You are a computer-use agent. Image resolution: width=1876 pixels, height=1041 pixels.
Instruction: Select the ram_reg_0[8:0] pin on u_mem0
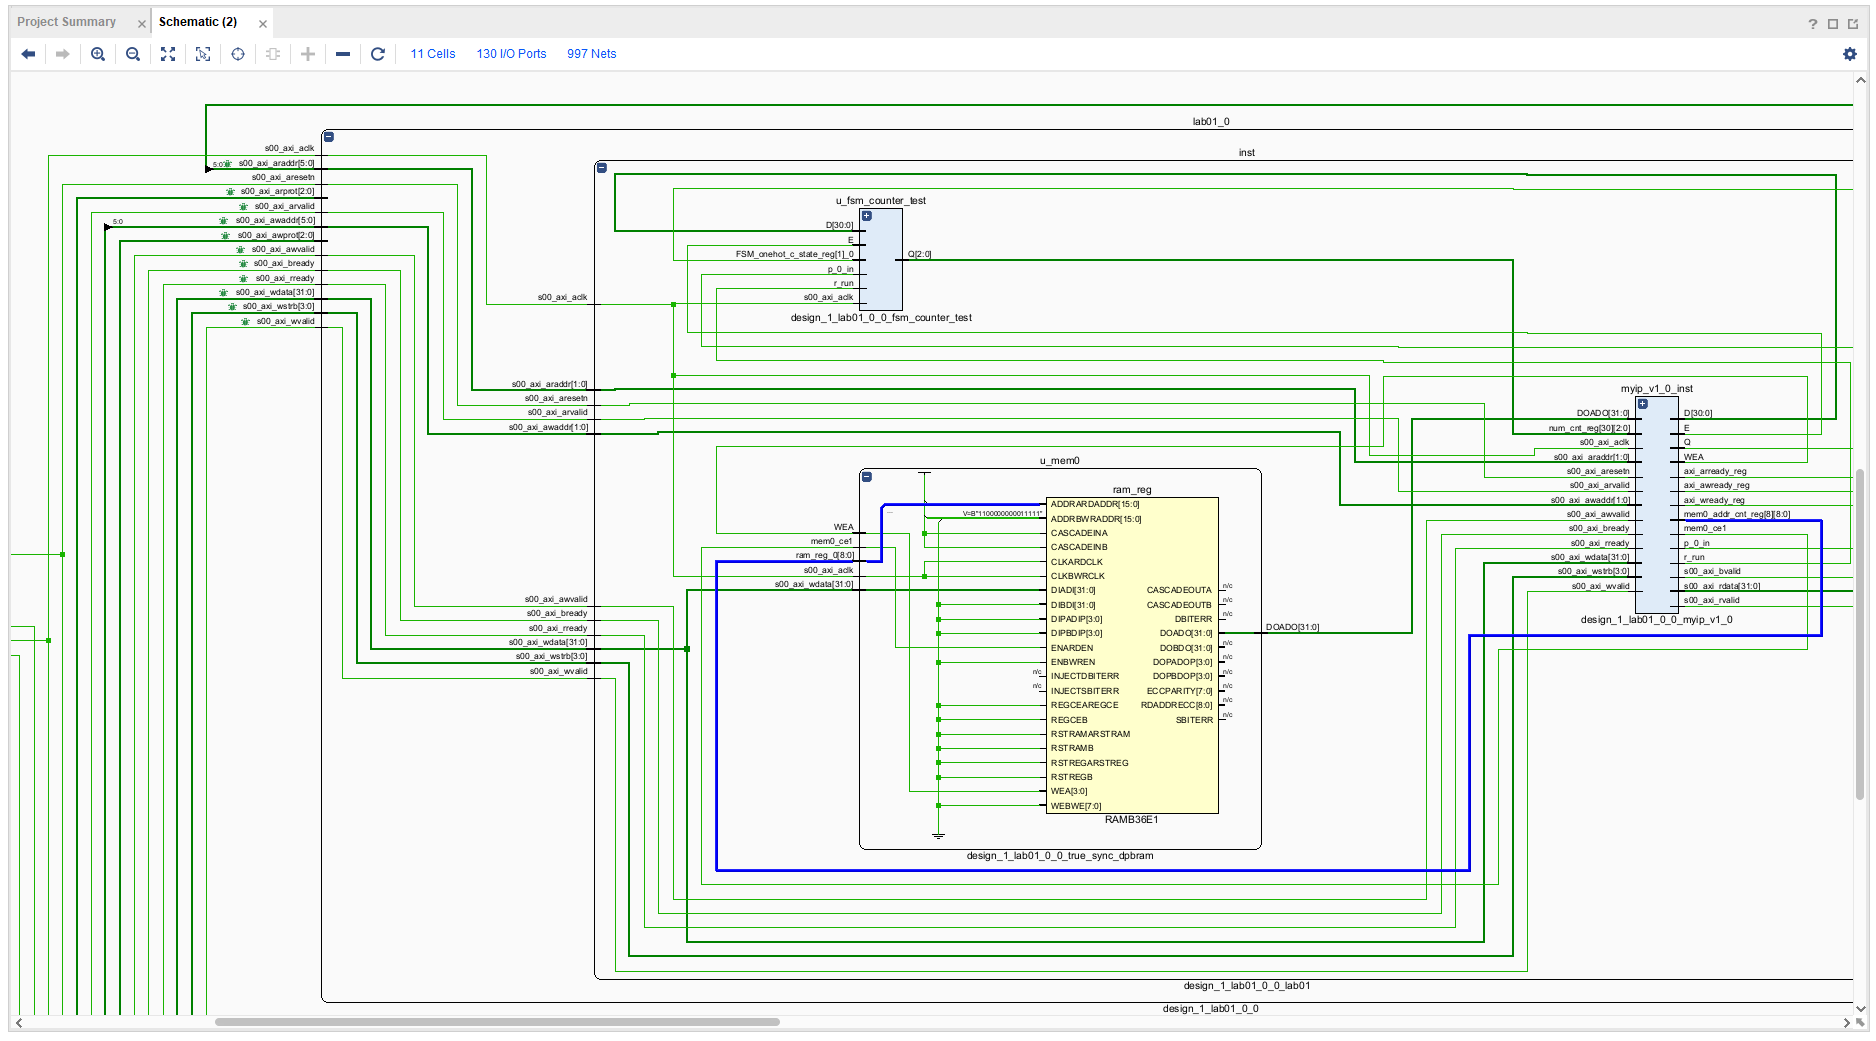(x=824, y=555)
